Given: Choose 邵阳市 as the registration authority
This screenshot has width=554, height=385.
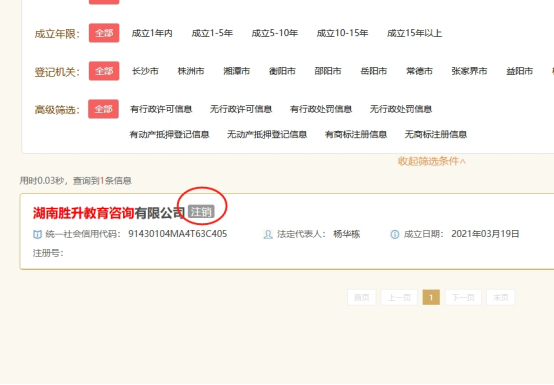Looking at the screenshot, I should coord(328,71).
